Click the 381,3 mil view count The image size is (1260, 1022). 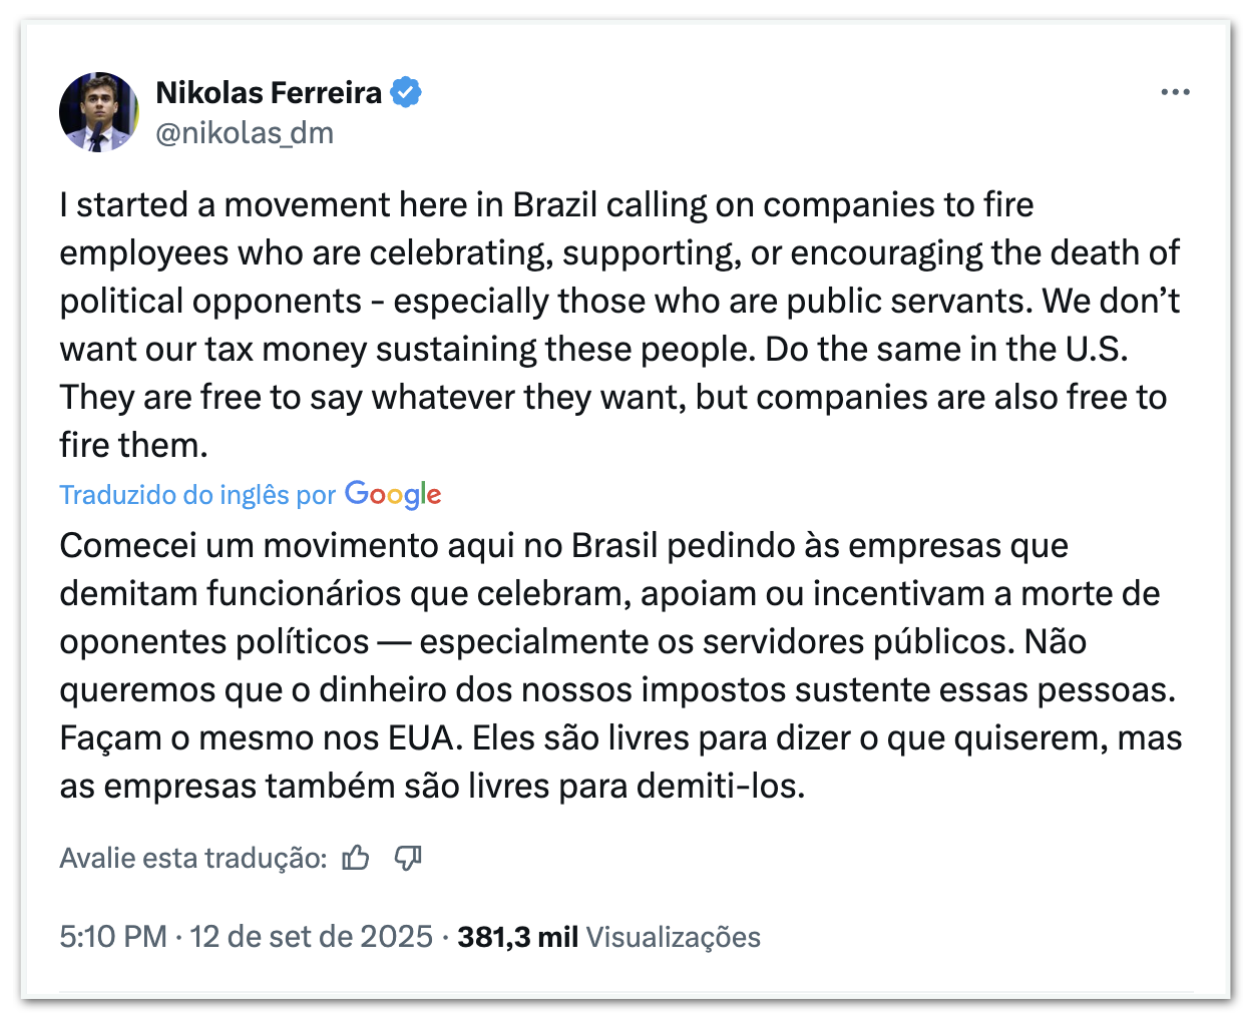[518, 937]
